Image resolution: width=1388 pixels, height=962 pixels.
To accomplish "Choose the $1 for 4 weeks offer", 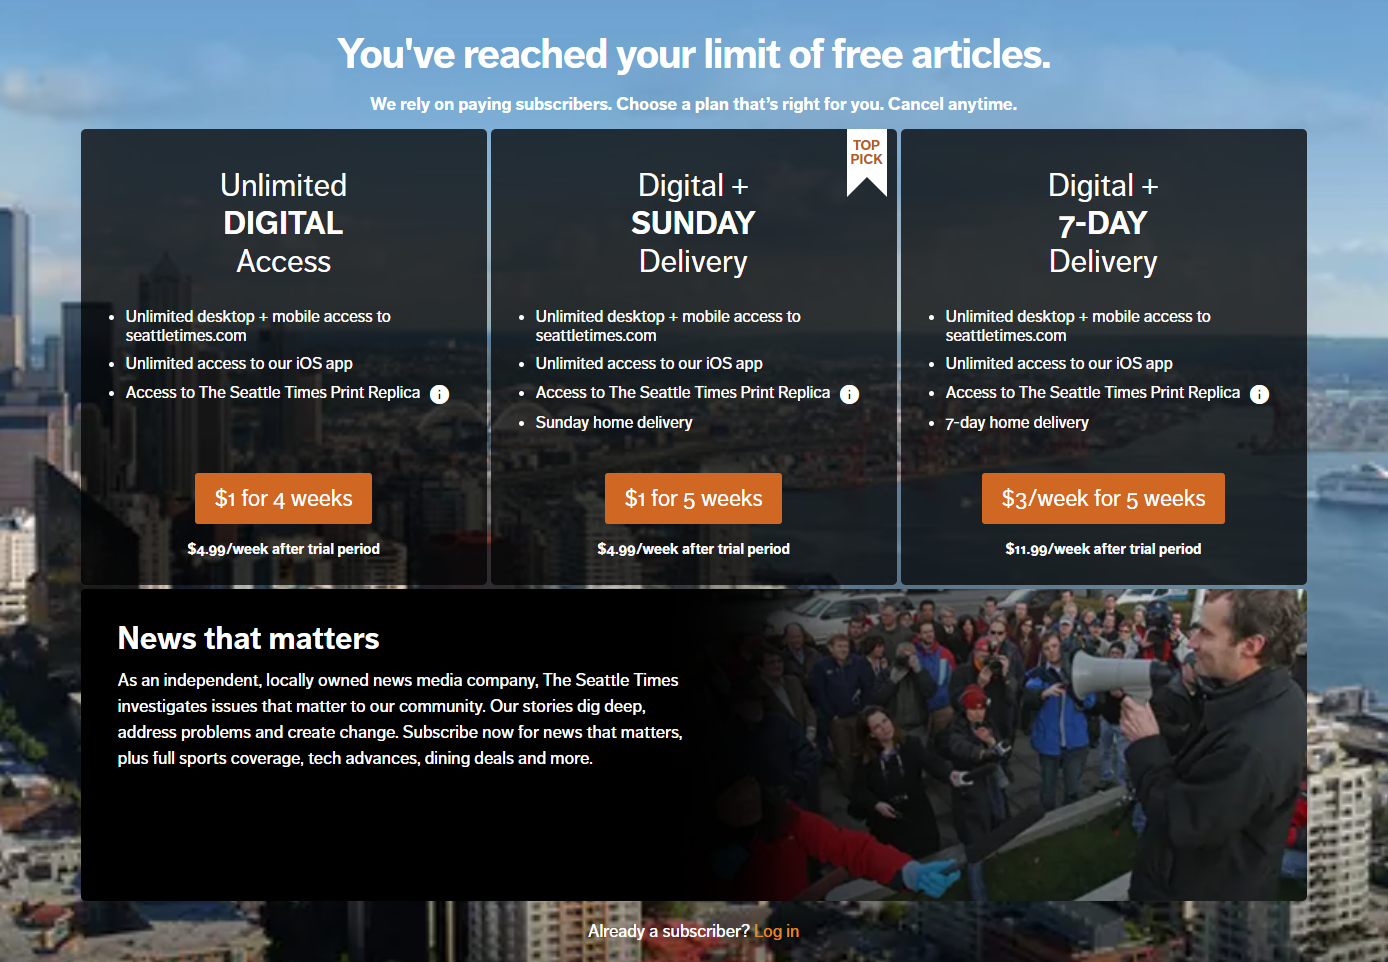I will tap(283, 498).
